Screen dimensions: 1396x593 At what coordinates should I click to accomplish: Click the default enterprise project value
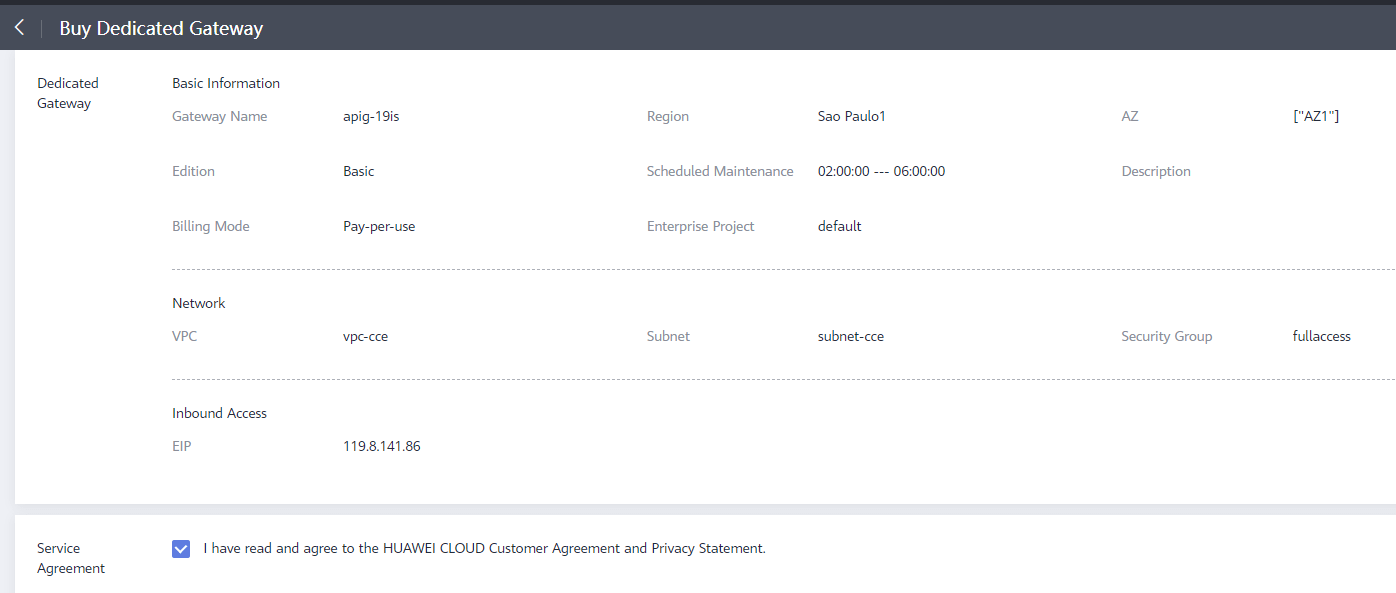tap(839, 226)
